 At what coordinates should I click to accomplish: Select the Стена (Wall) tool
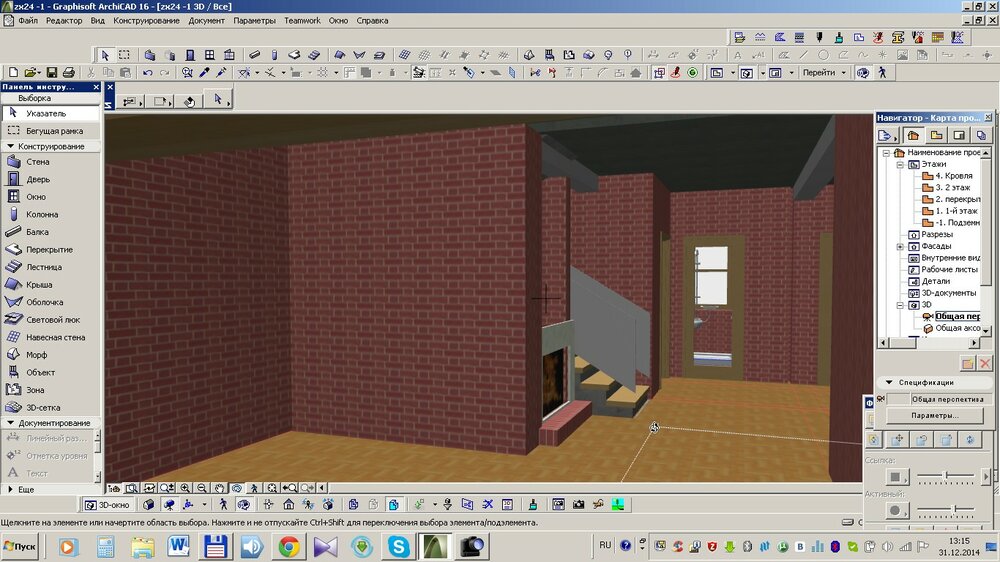coord(38,162)
